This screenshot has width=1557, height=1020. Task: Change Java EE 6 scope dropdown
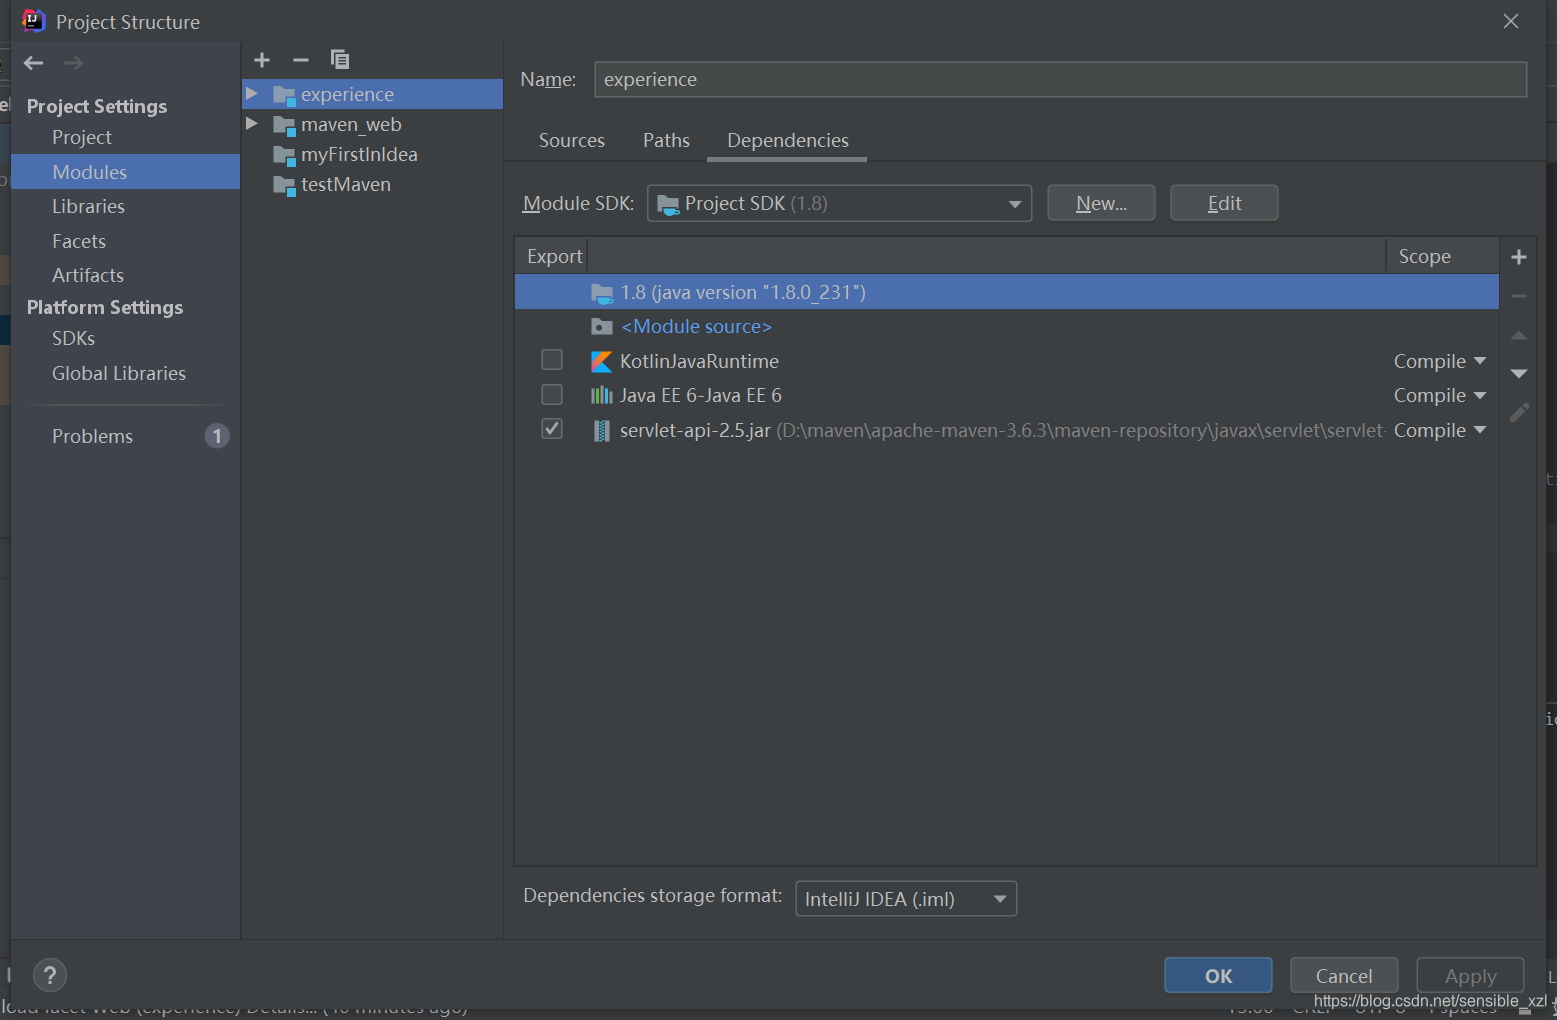click(x=1440, y=395)
